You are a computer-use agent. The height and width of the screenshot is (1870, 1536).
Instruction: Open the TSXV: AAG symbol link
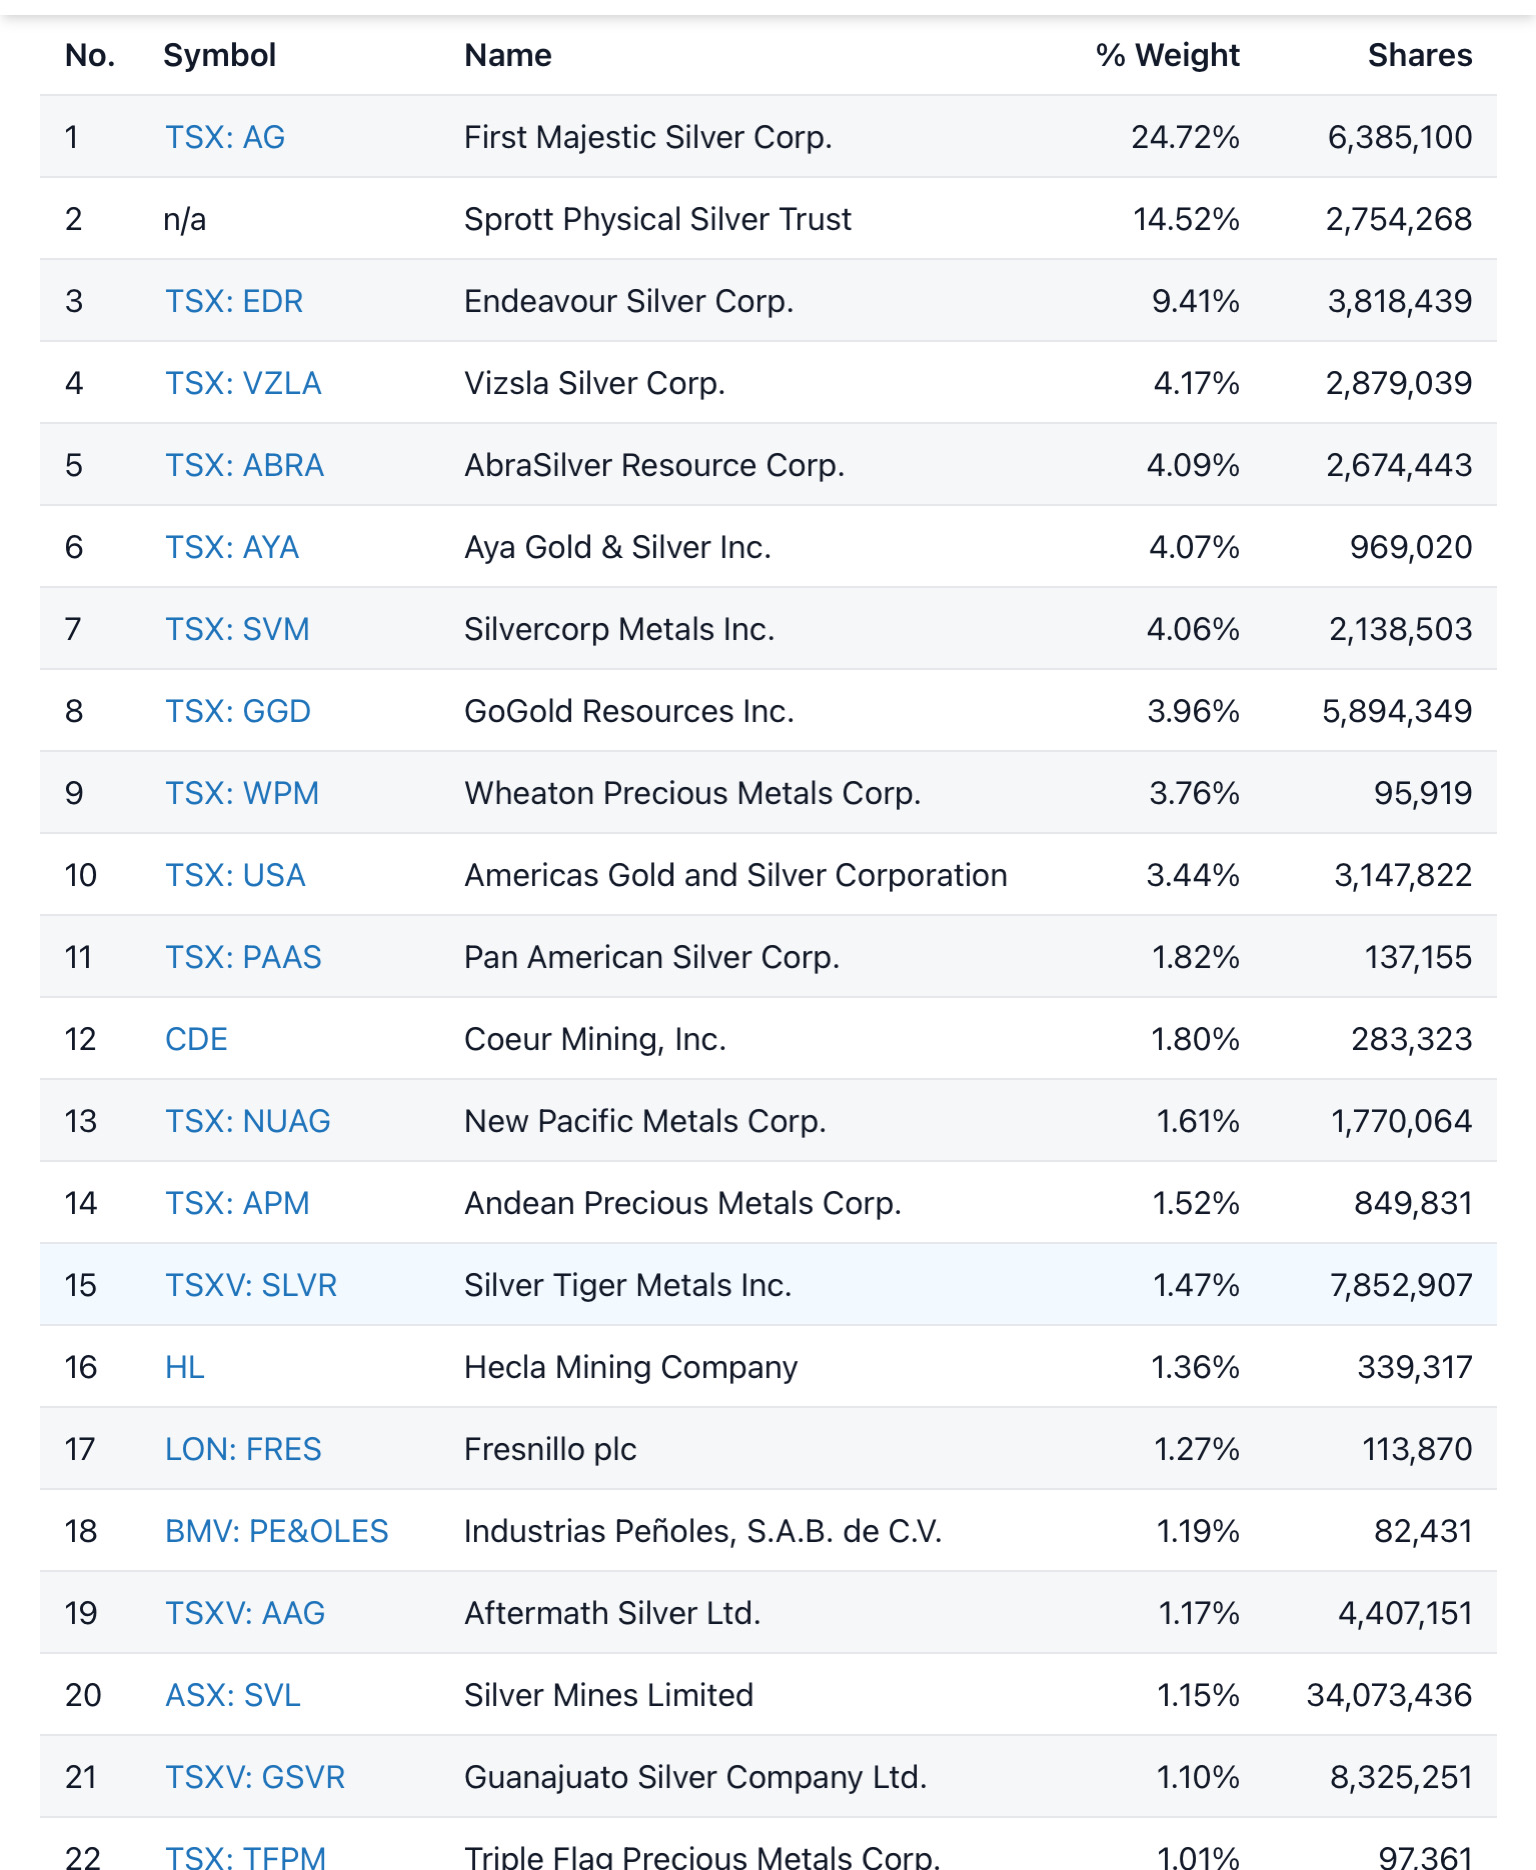tap(245, 1613)
